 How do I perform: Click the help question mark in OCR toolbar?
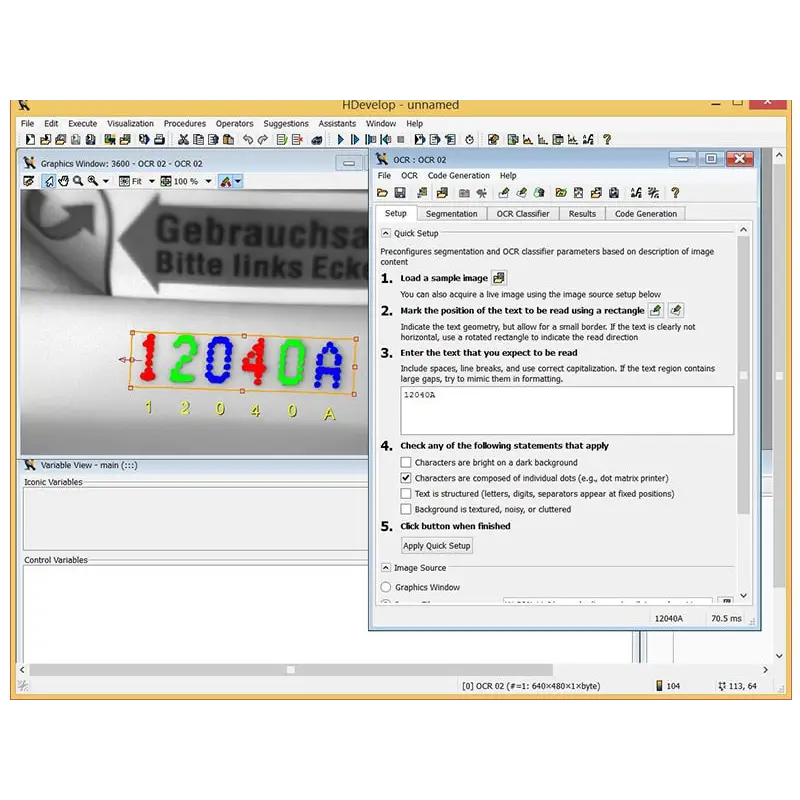coord(675,192)
